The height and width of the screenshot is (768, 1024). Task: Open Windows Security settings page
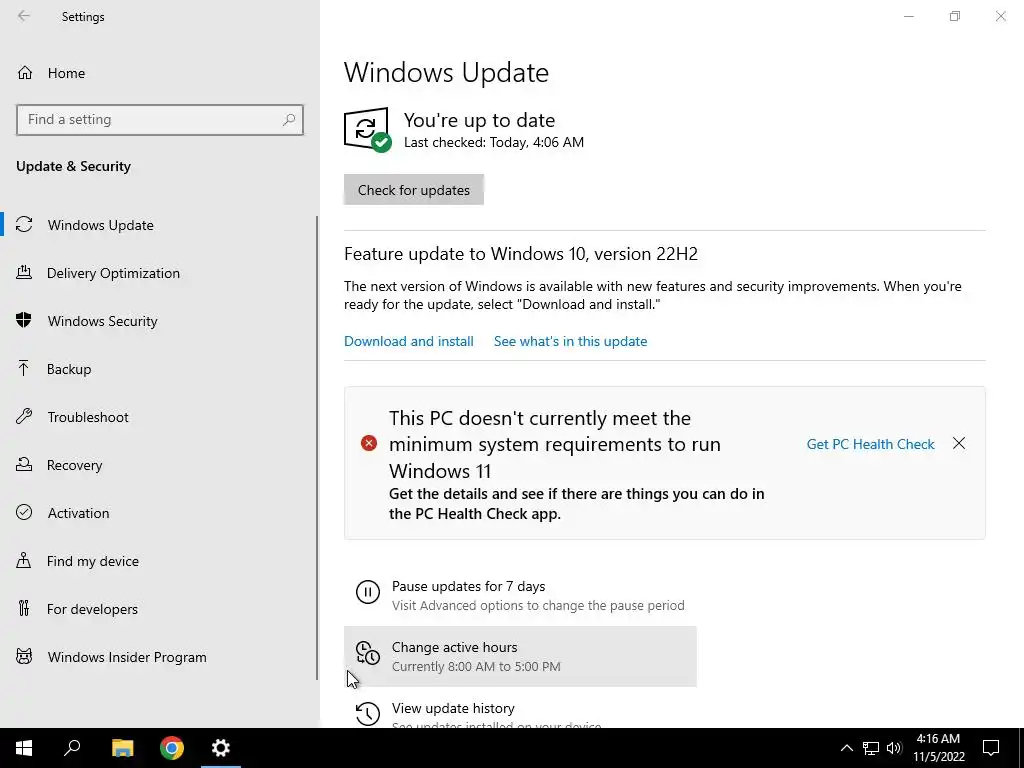(103, 321)
